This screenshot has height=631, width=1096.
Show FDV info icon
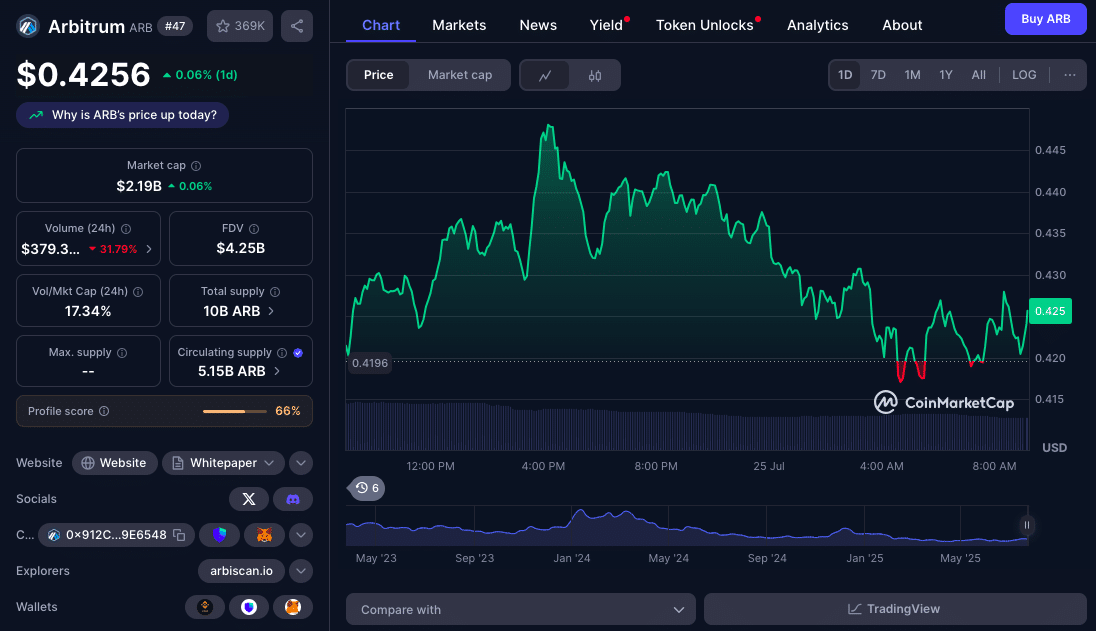(254, 229)
